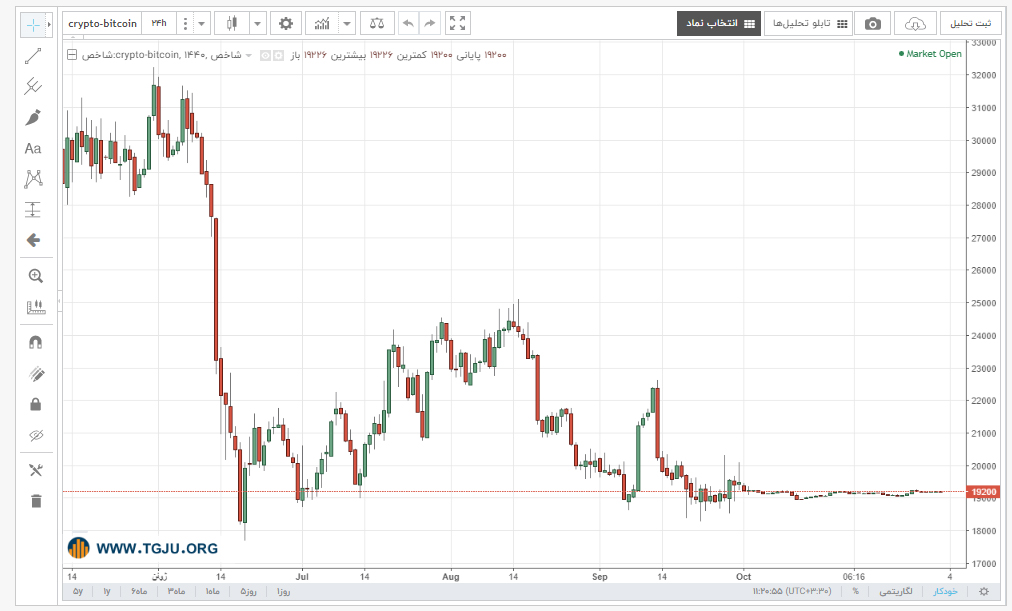Expand the indicator templates dropdown arrow
This screenshot has height=611, width=1012.
(347, 24)
